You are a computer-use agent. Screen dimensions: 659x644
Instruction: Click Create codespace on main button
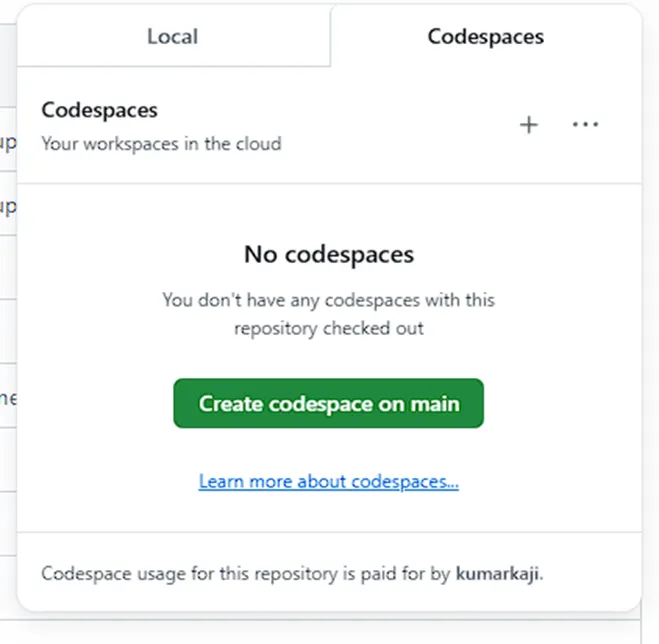click(329, 403)
